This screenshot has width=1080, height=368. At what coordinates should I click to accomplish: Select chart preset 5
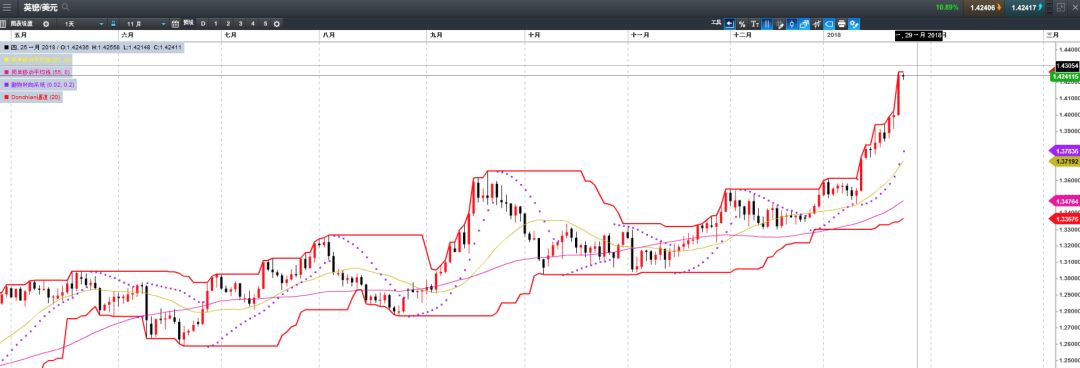[265, 23]
